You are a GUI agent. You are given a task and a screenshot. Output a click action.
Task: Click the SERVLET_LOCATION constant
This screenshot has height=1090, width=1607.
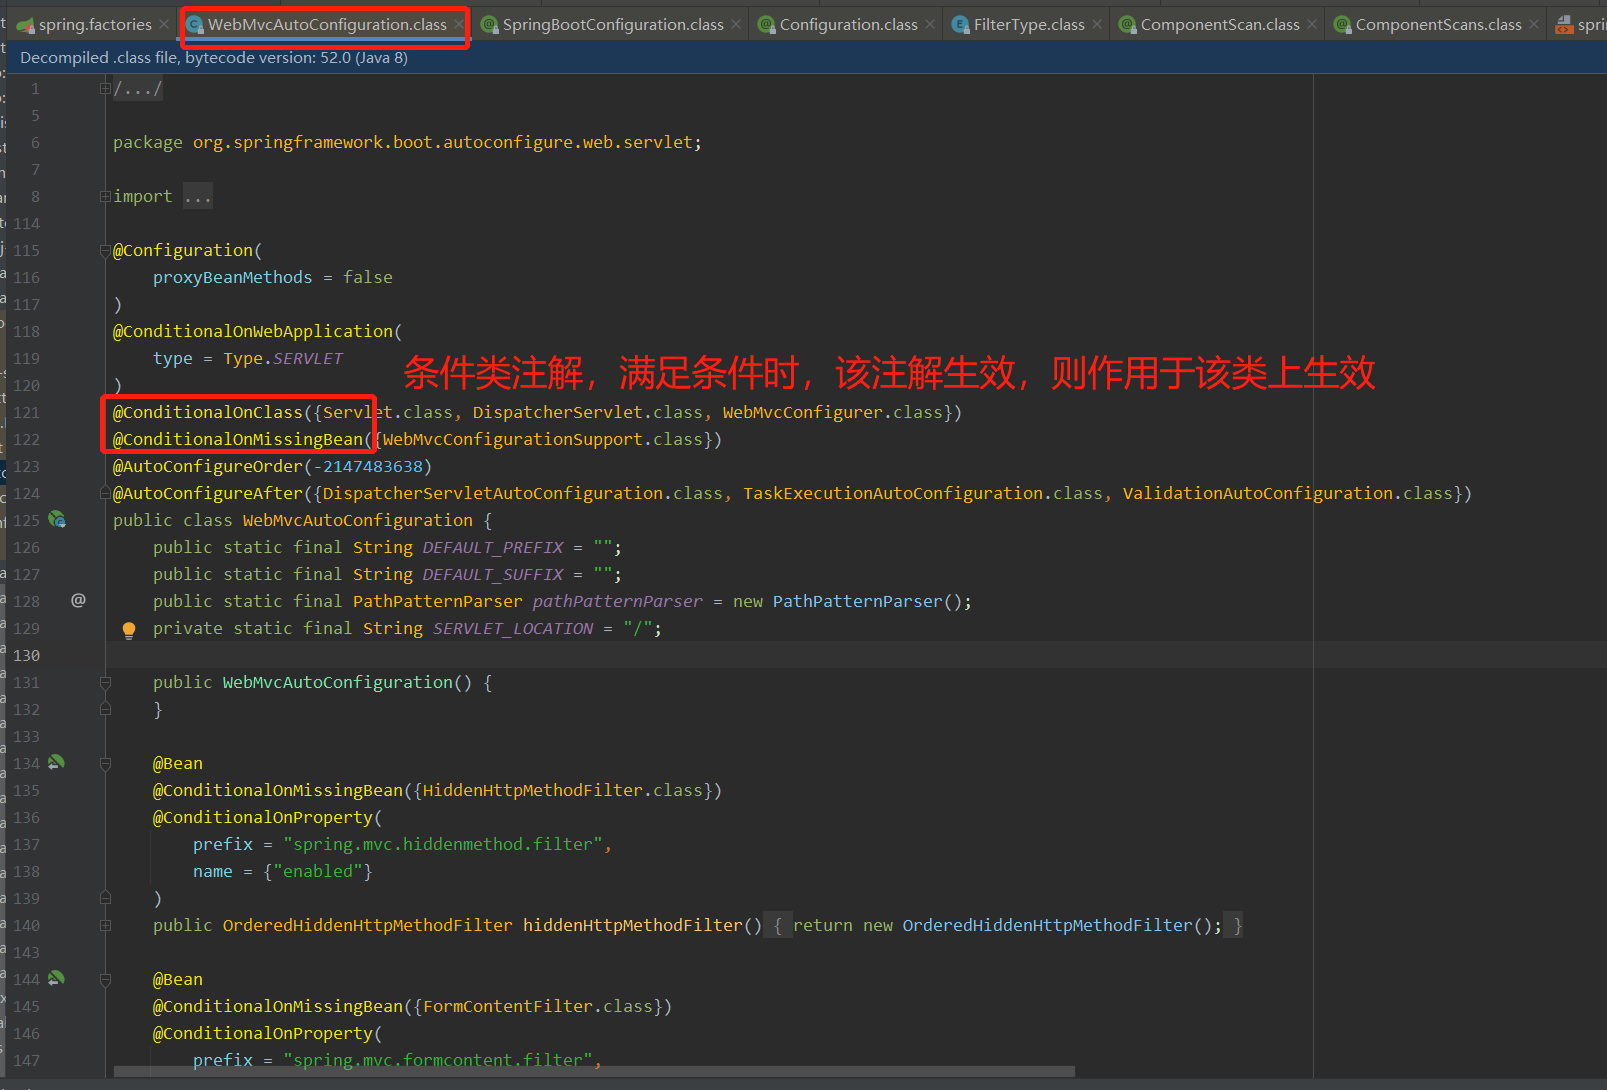pyautogui.click(x=513, y=628)
